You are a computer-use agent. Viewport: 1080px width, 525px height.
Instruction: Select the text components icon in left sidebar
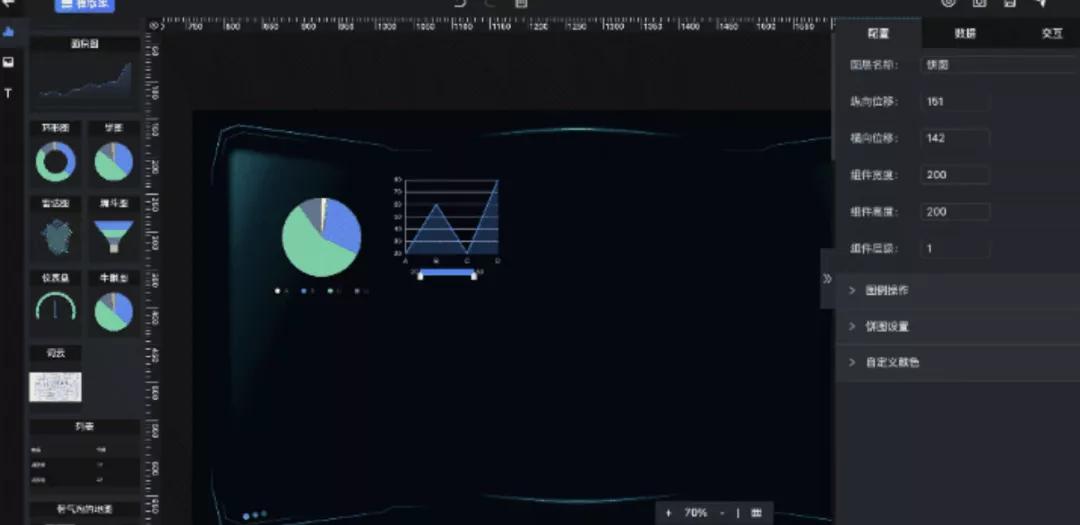point(9,93)
